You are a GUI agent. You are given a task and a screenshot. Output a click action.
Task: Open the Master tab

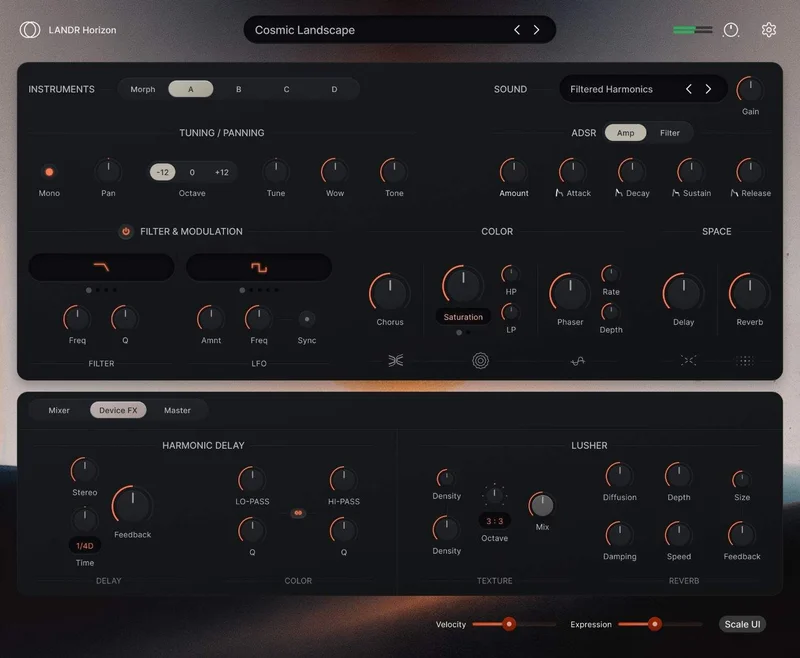[177, 410]
